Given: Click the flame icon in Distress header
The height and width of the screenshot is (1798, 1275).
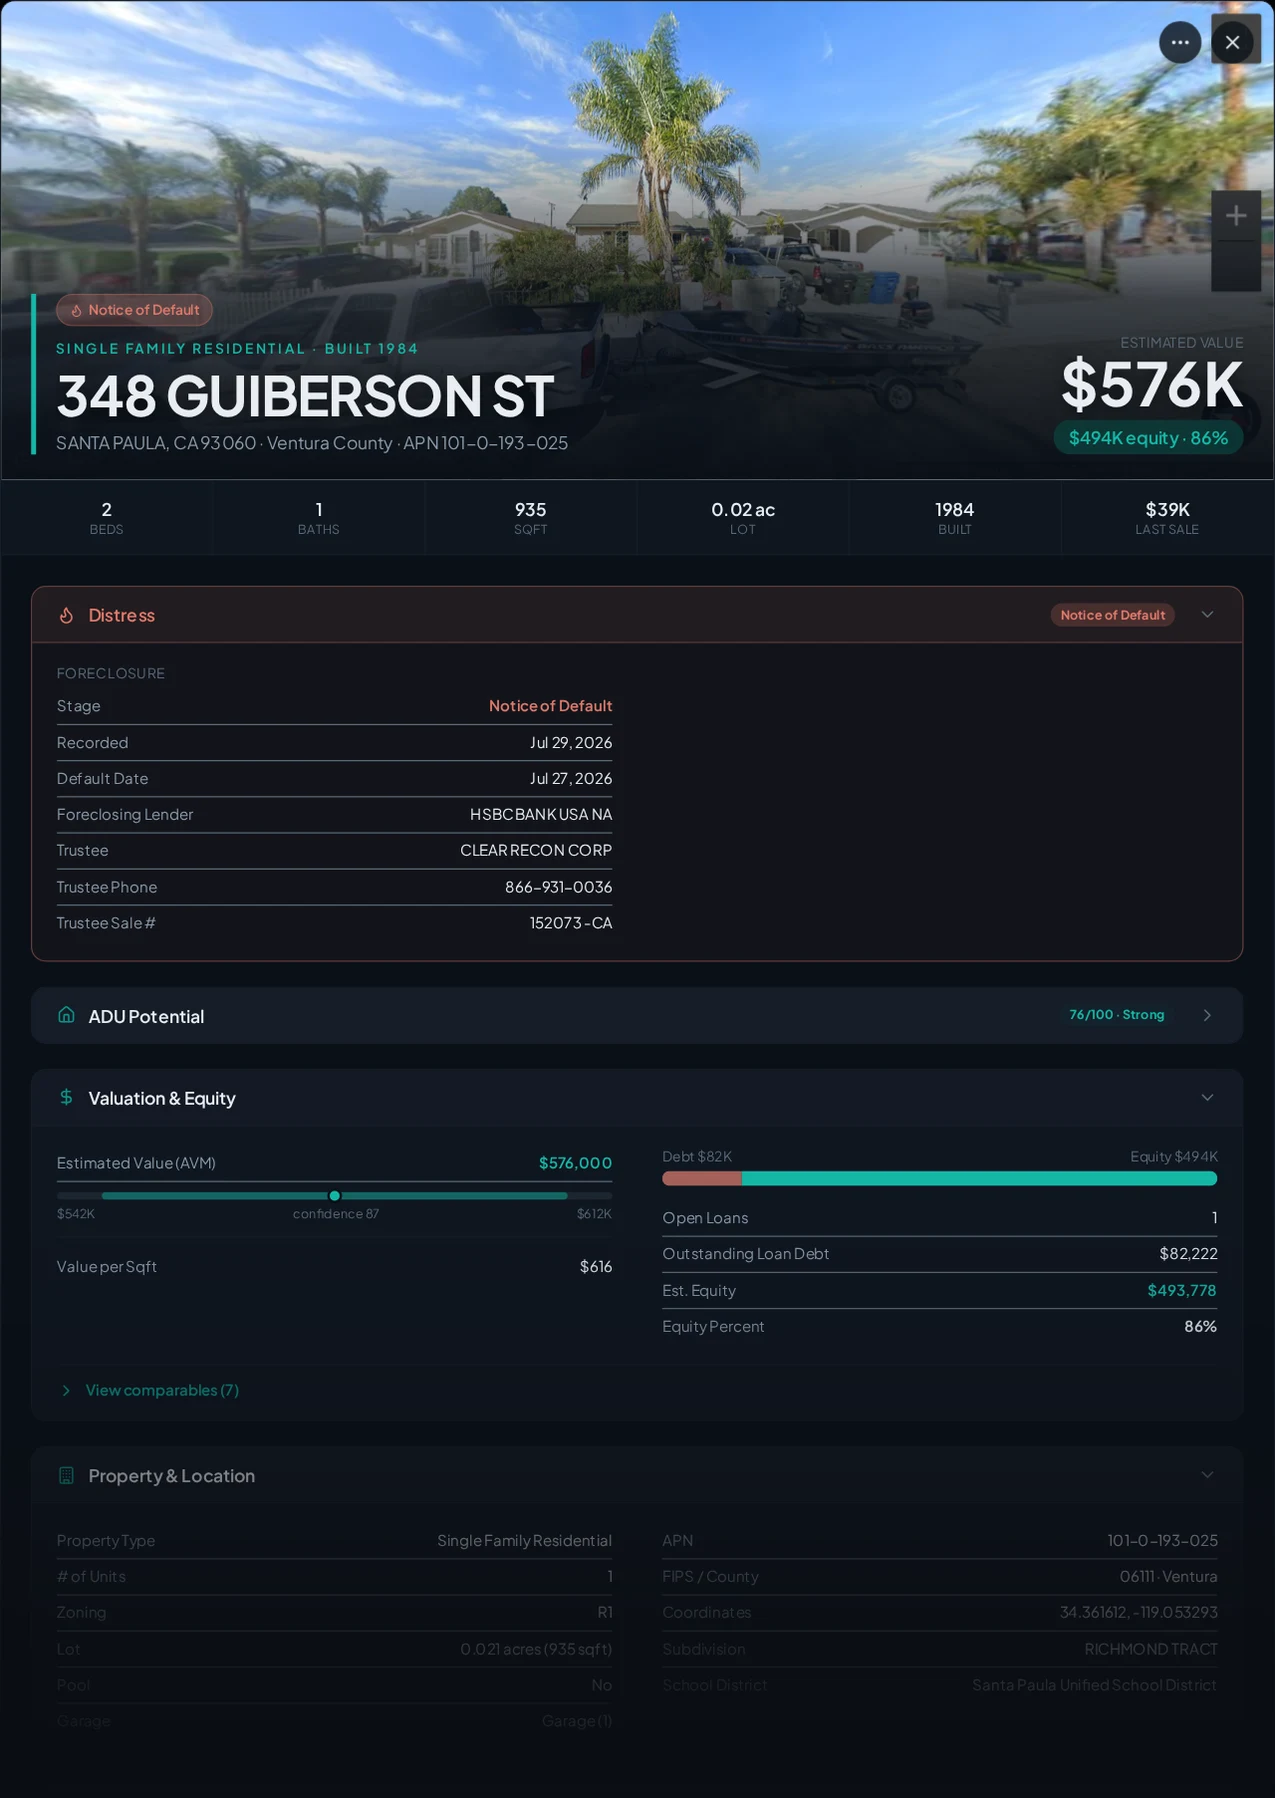Looking at the screenshot, I should [x=66, y=615].
